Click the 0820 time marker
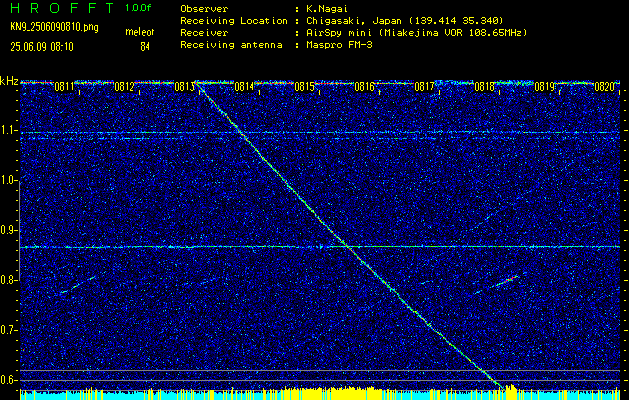Screen dimensions: 629x400 tap(605, 87)
